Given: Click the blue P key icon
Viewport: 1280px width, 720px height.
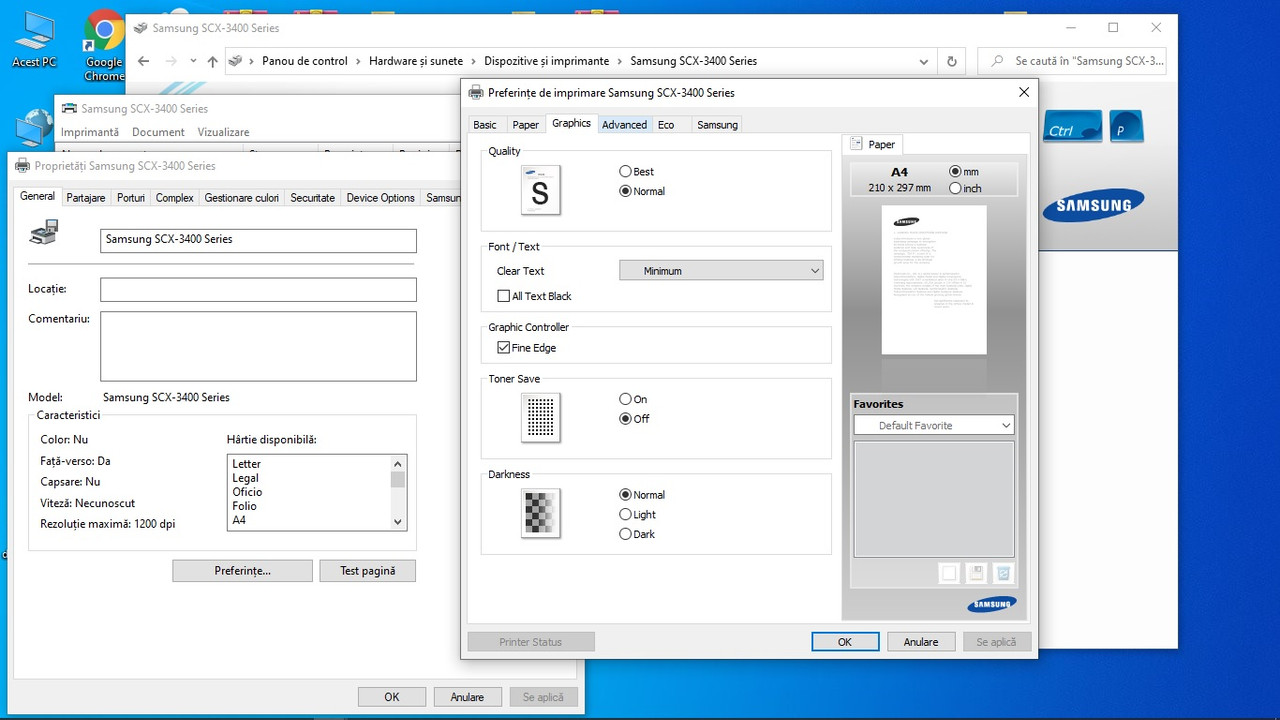Looking at the screenshot, I should [x=1125, y=127].
